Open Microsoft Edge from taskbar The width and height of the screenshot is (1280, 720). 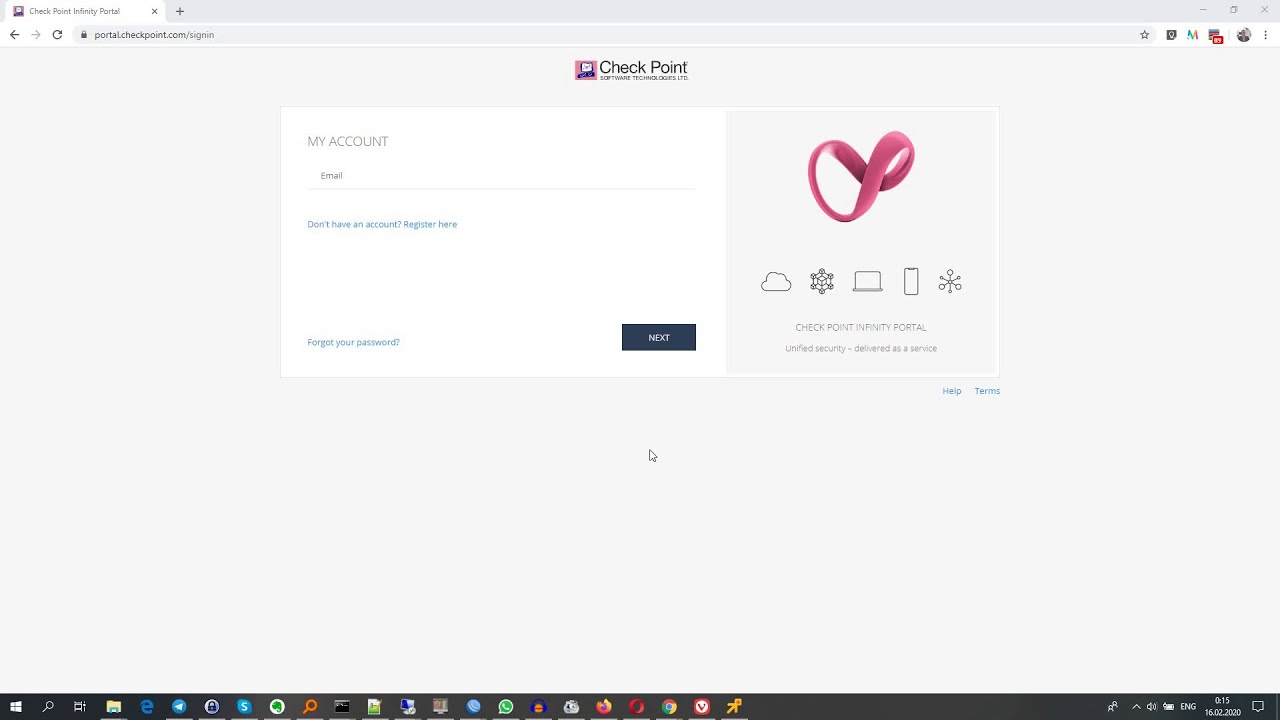tap(147, 707)
